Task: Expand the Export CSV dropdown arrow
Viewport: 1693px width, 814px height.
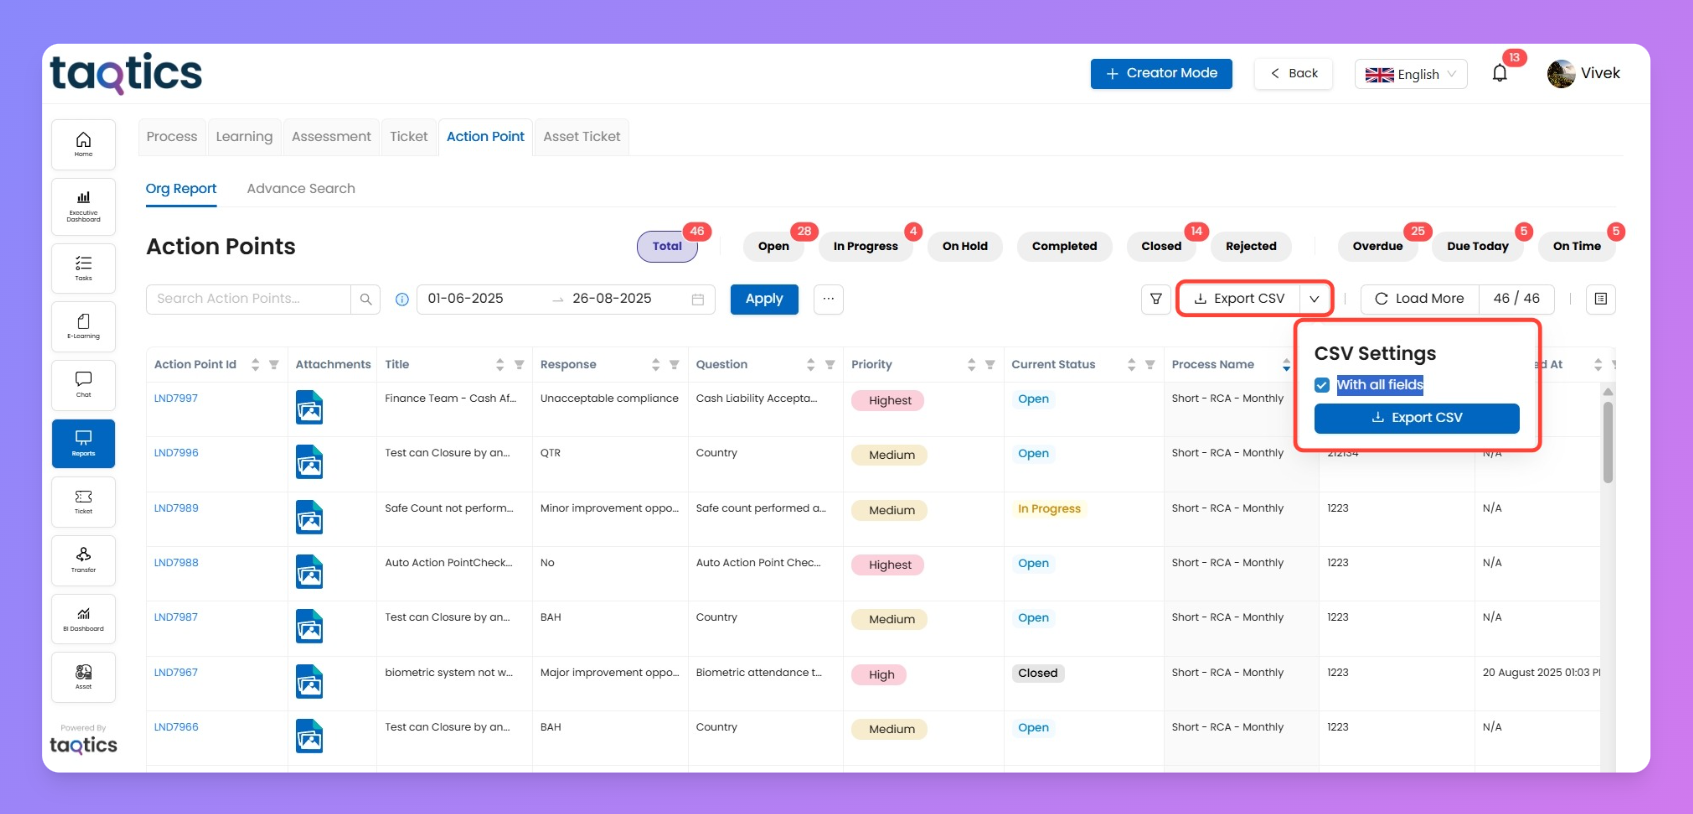Action: [x=1314, y=299]
